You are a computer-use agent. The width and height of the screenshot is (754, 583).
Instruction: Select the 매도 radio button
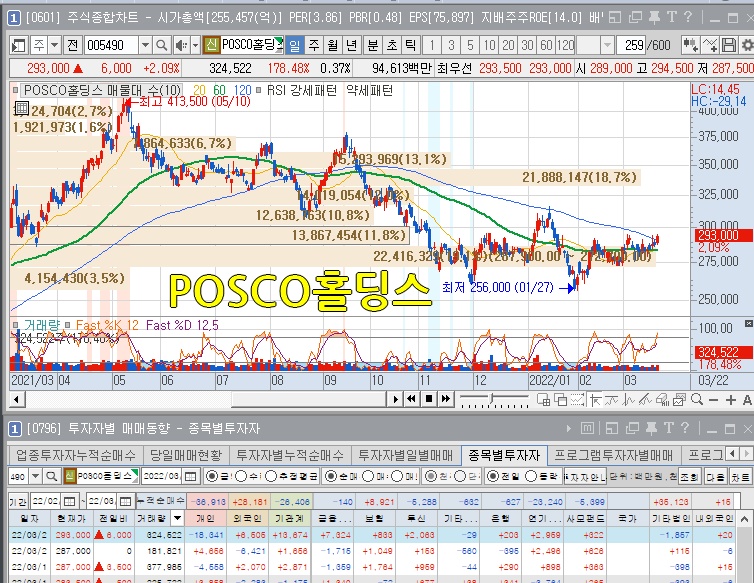[x=397, y=476]
